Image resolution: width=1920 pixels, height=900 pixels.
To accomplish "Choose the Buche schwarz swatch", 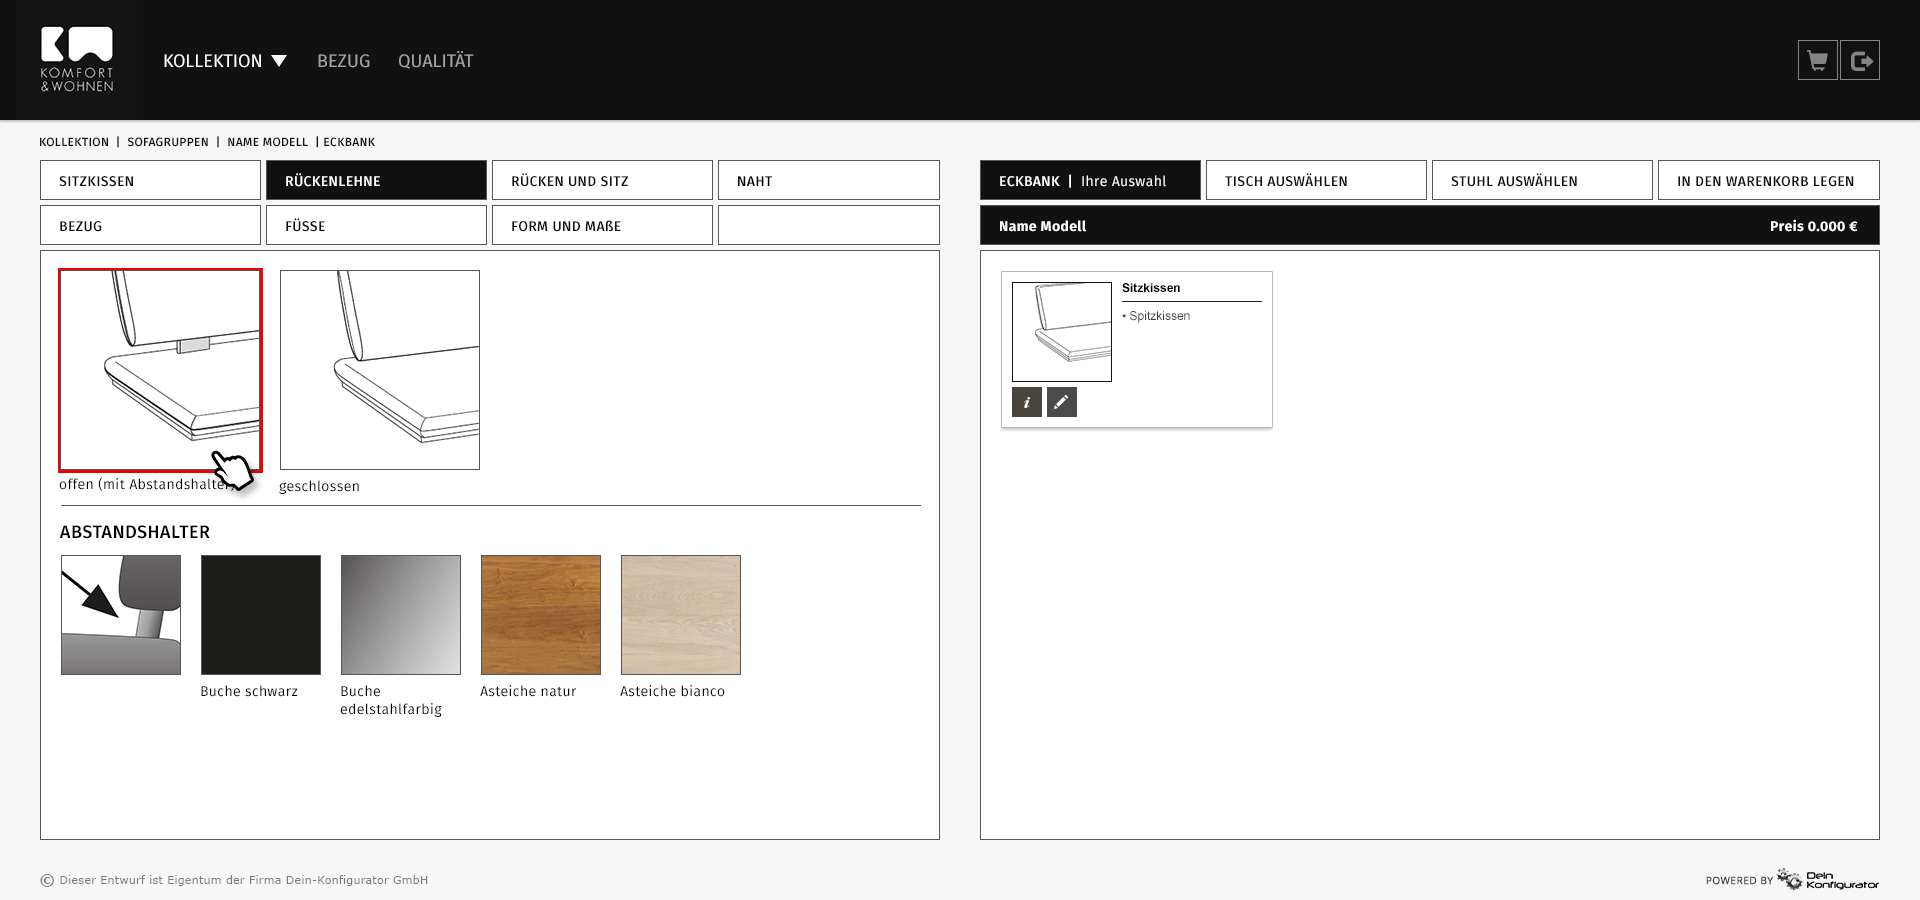I will click(261, 615).
